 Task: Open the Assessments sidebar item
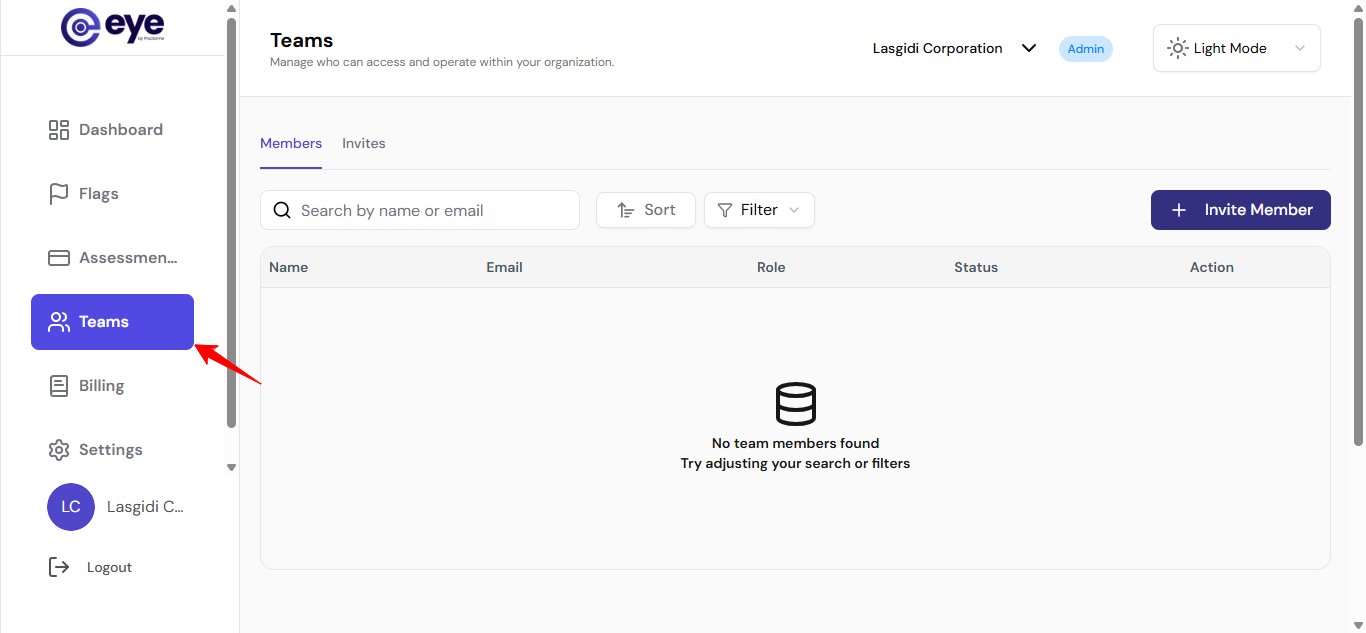pyautogui.click(x=112, y=258)
